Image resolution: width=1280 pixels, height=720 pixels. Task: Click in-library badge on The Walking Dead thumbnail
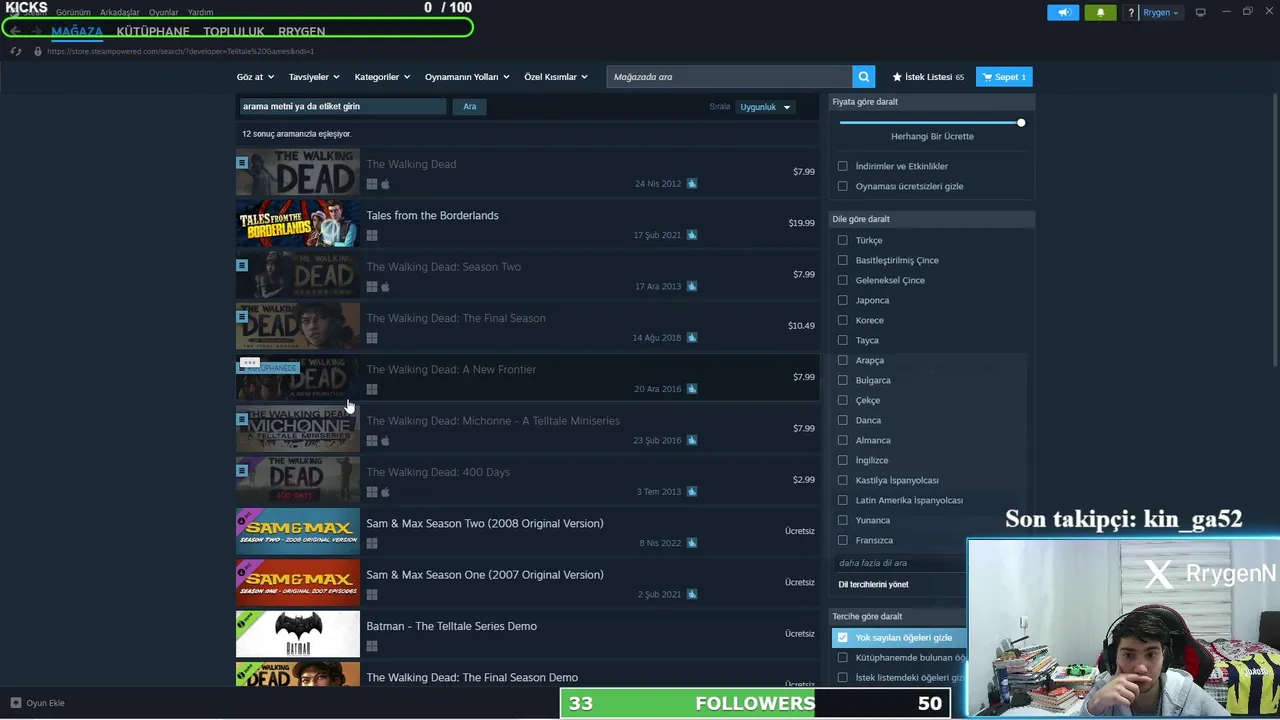tap(242, 162)
